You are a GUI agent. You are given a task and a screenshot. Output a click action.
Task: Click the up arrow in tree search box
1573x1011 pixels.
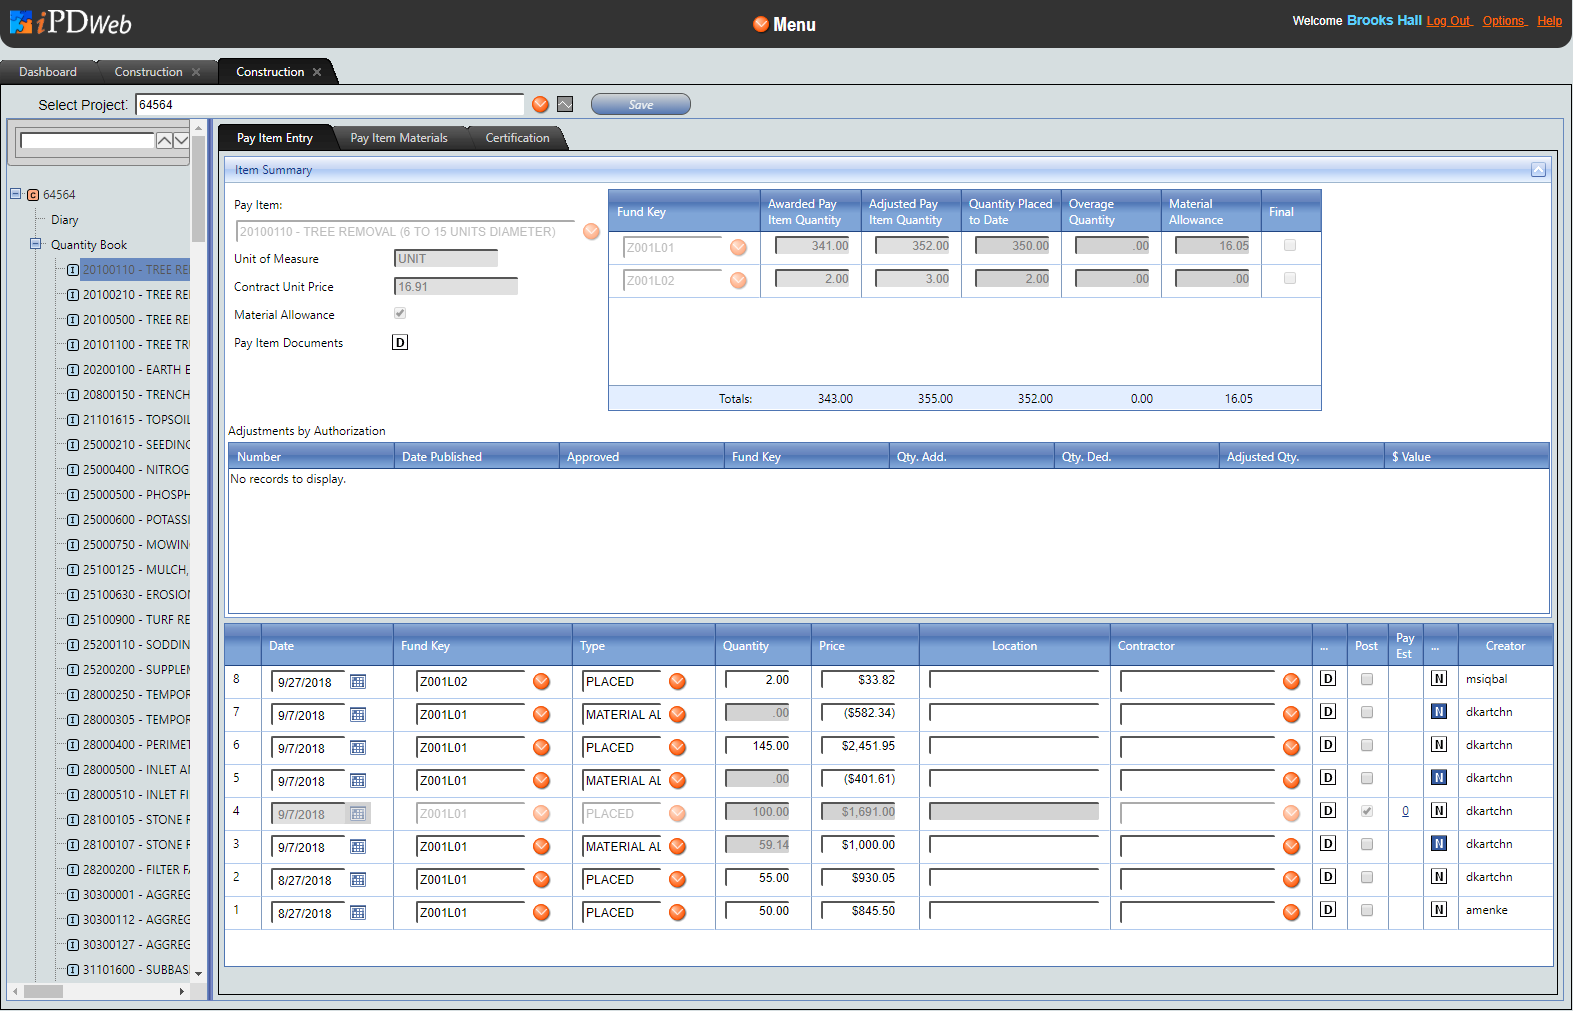[x=164, y=141]
